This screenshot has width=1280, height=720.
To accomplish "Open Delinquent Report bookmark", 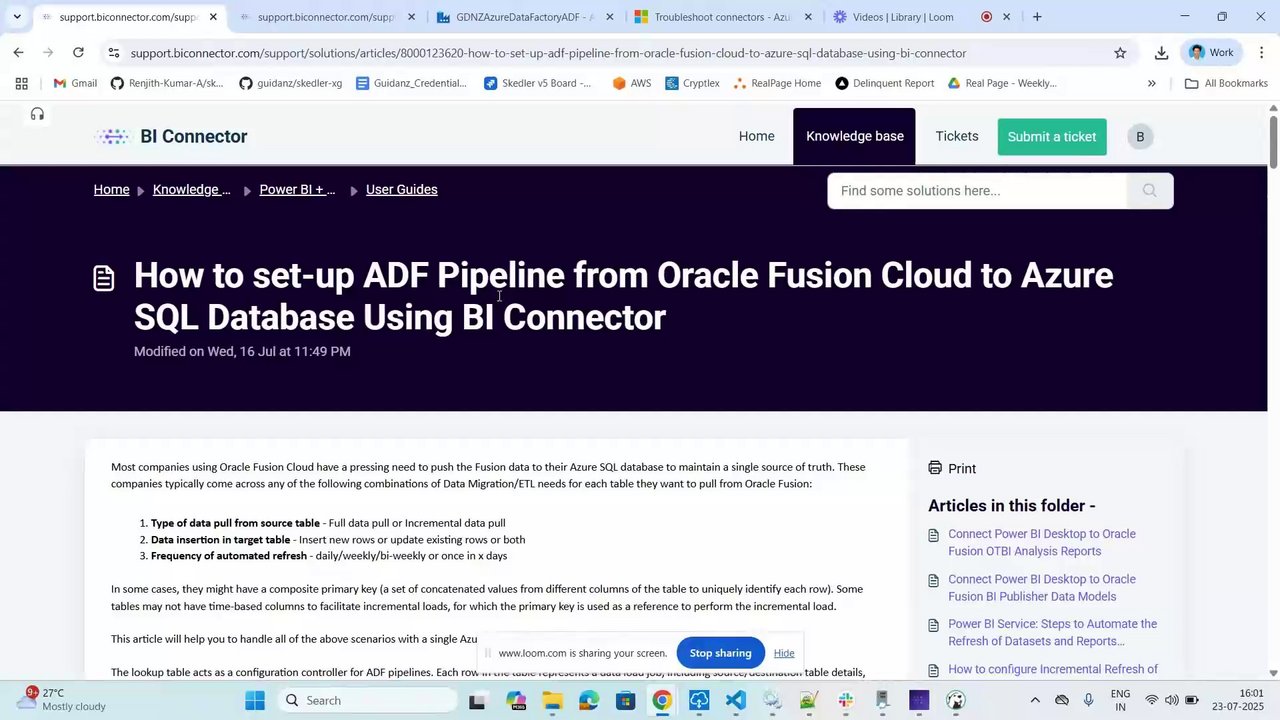I will coord(885,83).
